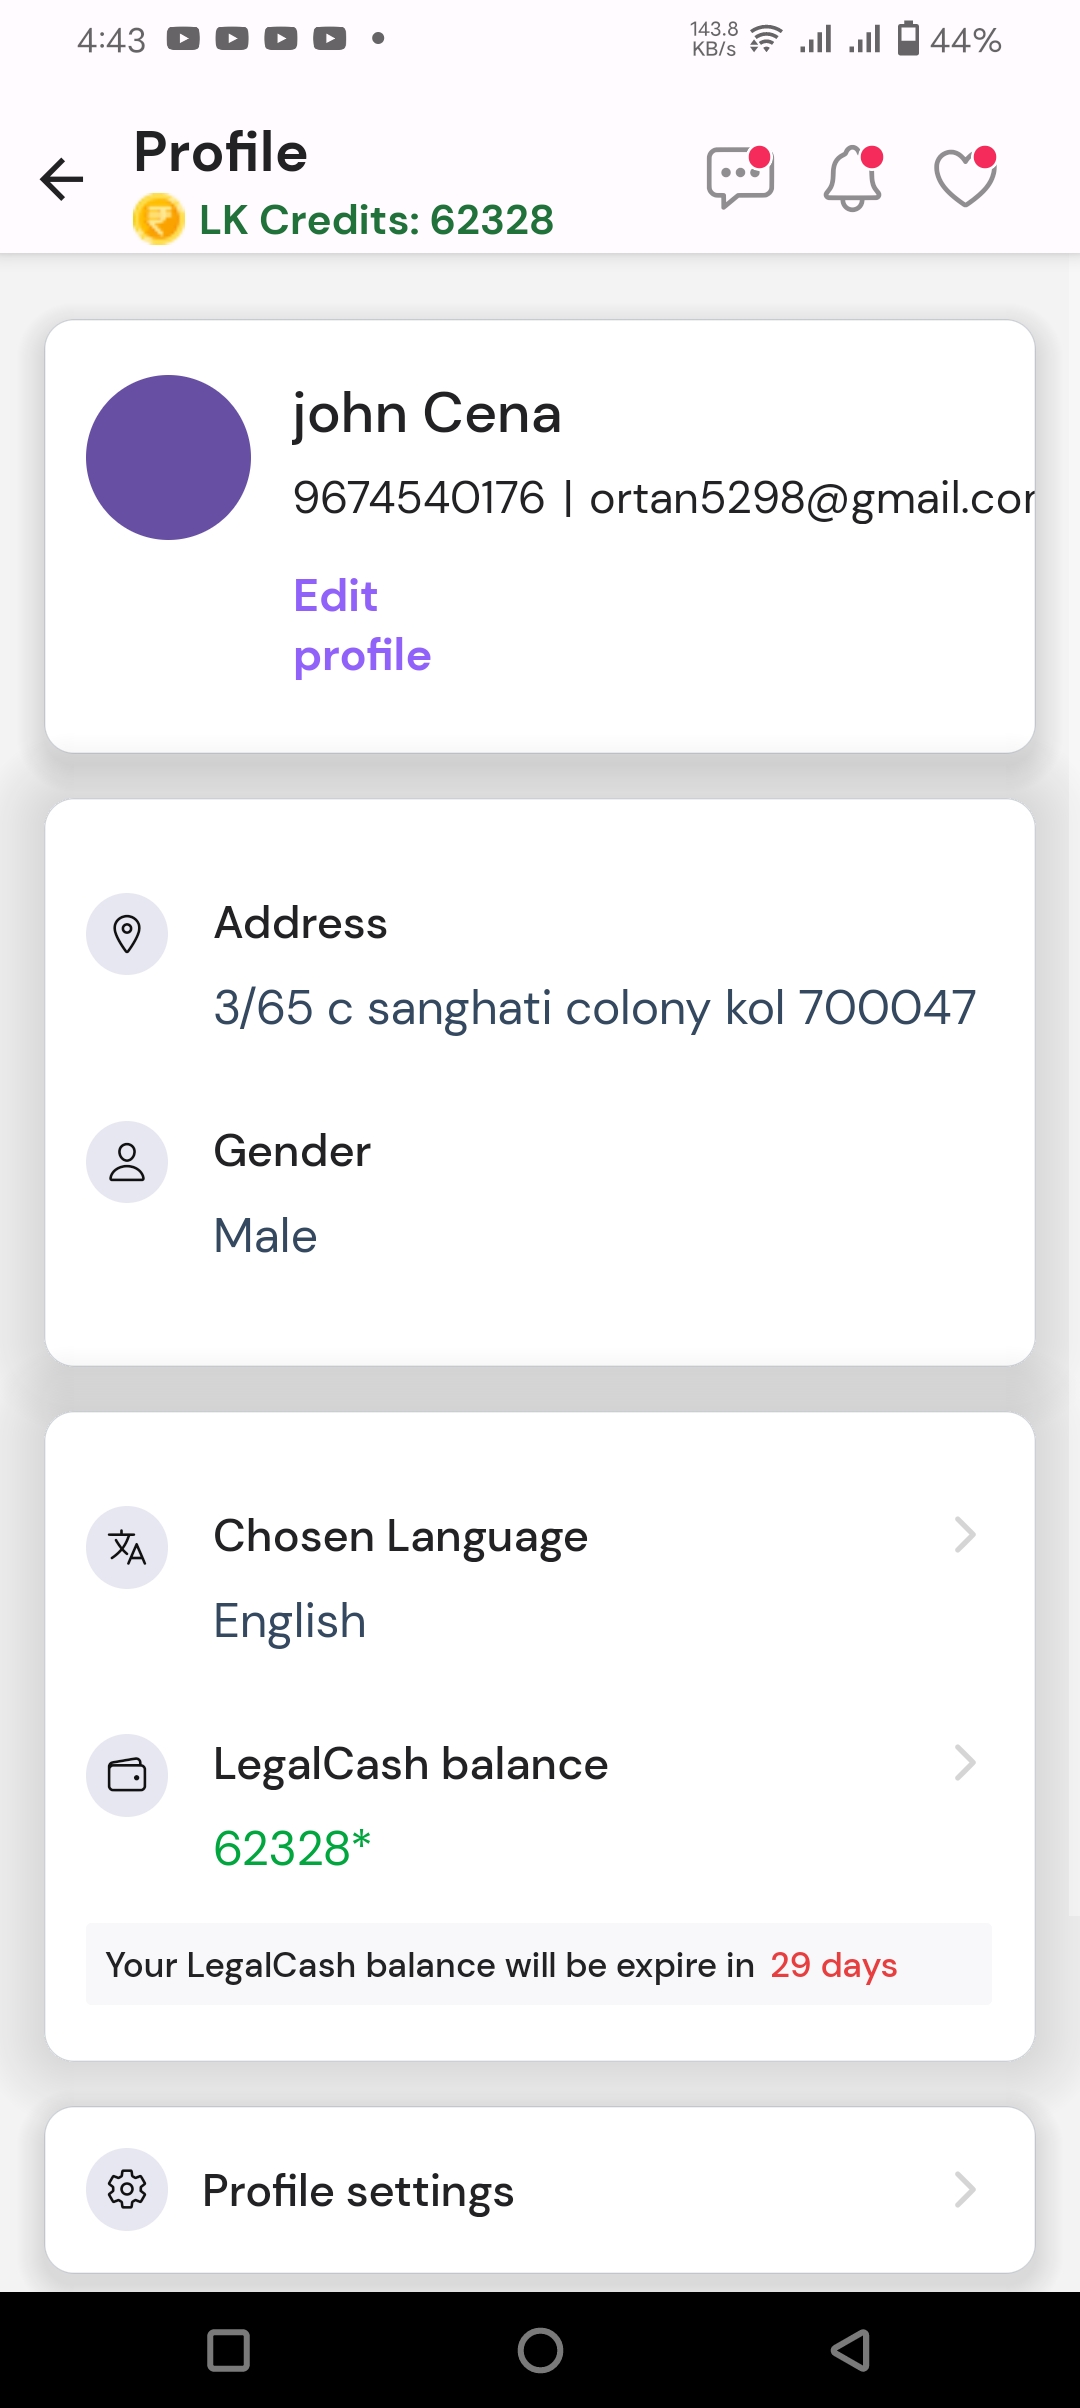Tap the Gender person icon
This screenshot has width=1080, height=2408.
tap(127, 1162)
